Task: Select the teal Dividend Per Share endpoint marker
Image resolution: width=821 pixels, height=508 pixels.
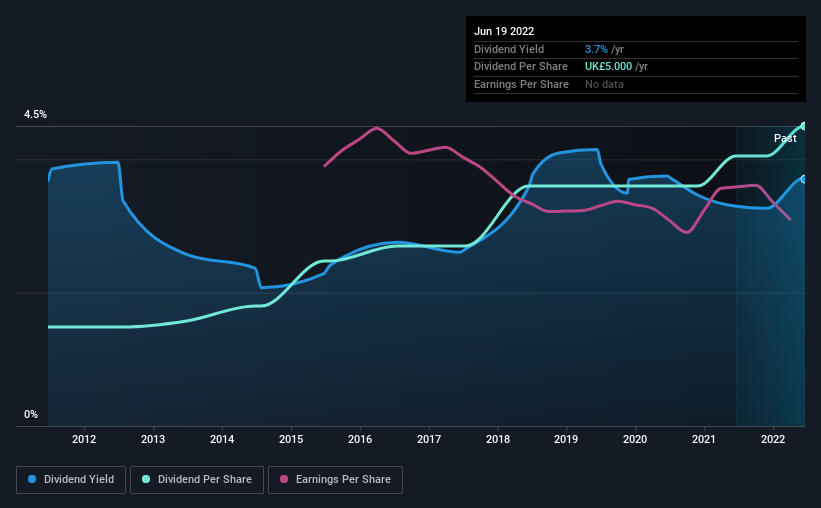Action: tap(804, 126)
